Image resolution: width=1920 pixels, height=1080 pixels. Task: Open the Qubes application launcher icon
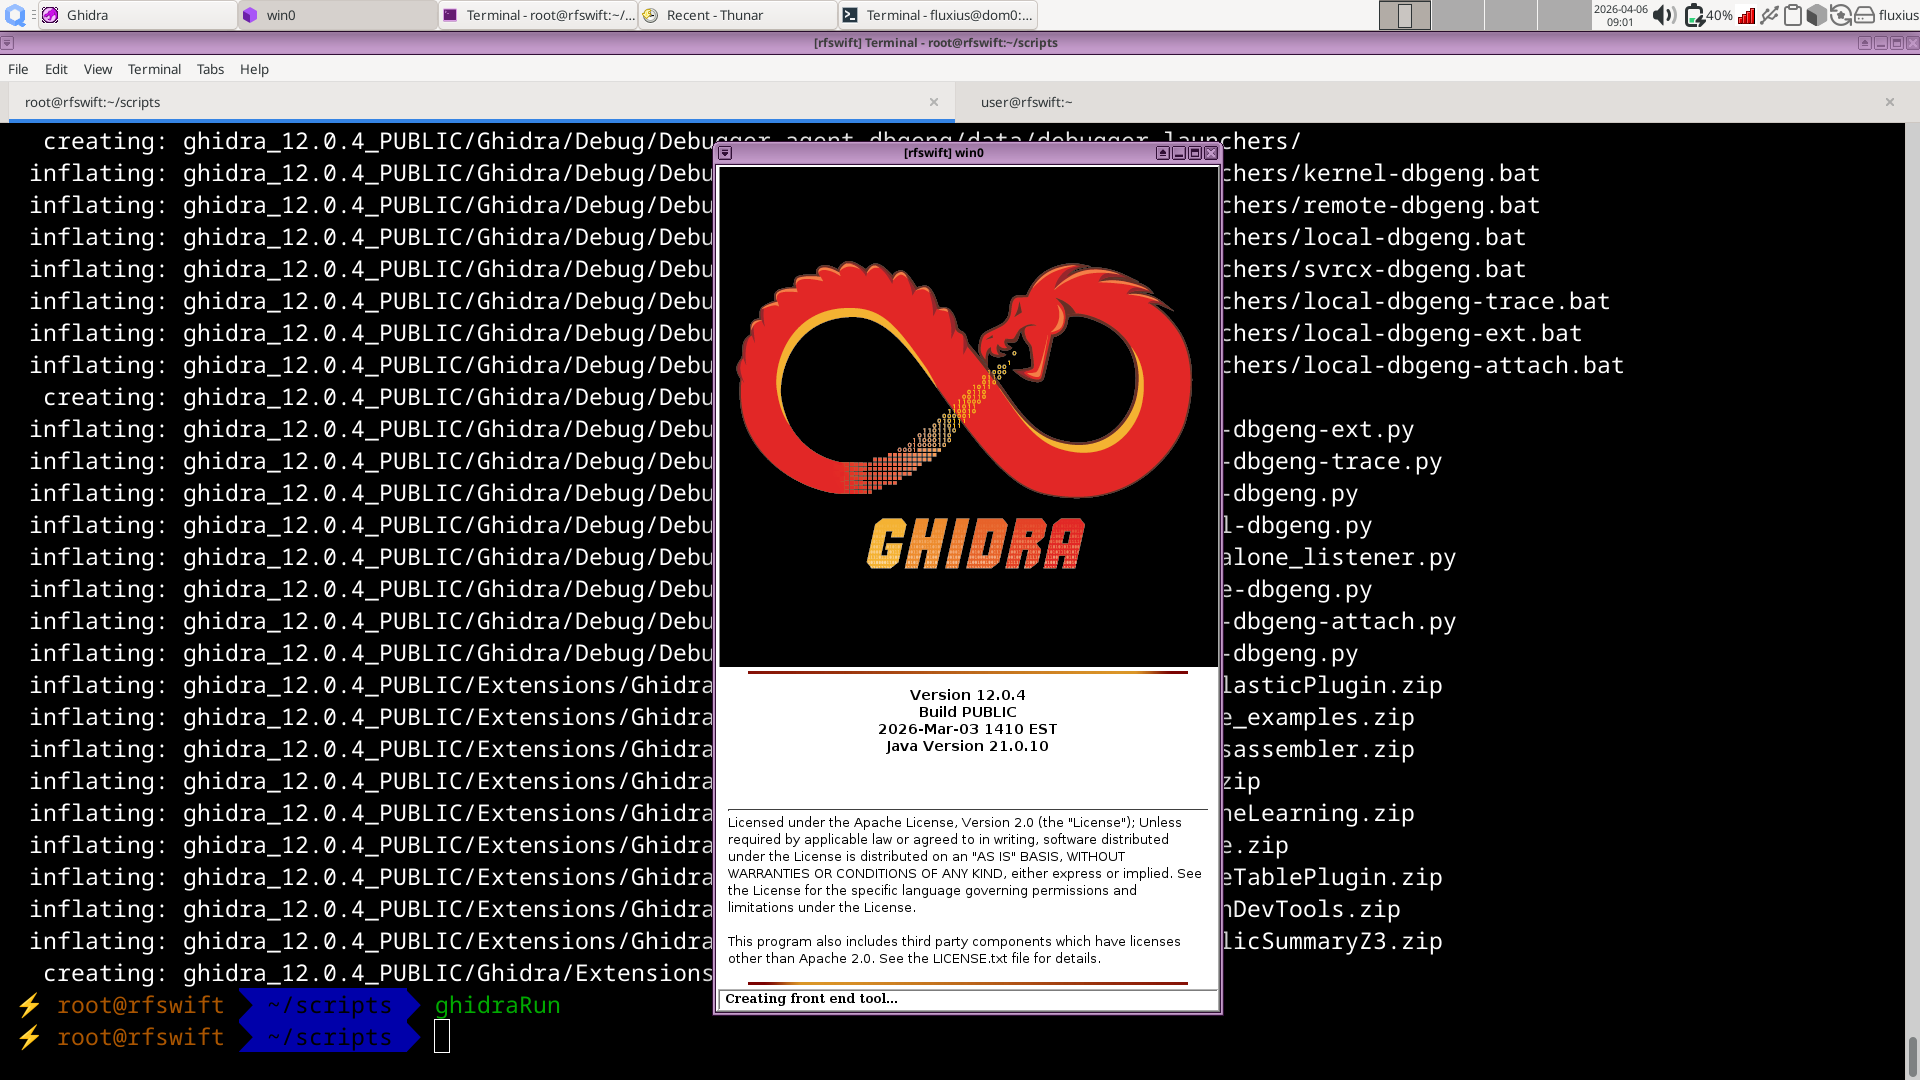pyautogui.click(x=14, y=15)
